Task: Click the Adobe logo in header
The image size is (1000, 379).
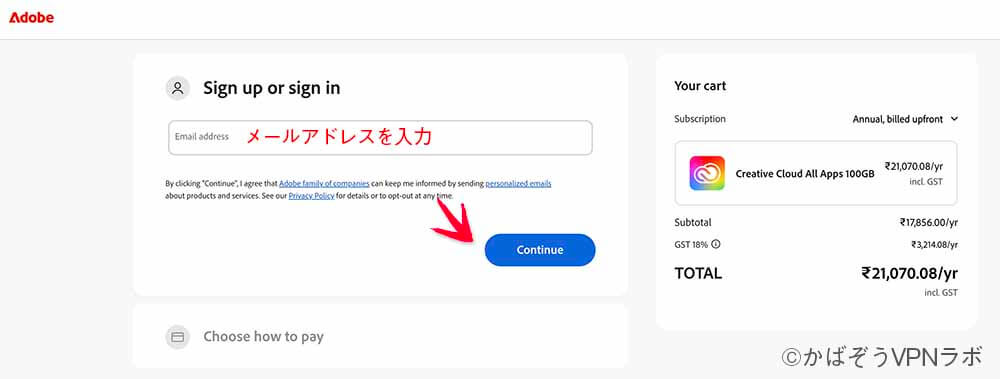Action: pos(31,18)
